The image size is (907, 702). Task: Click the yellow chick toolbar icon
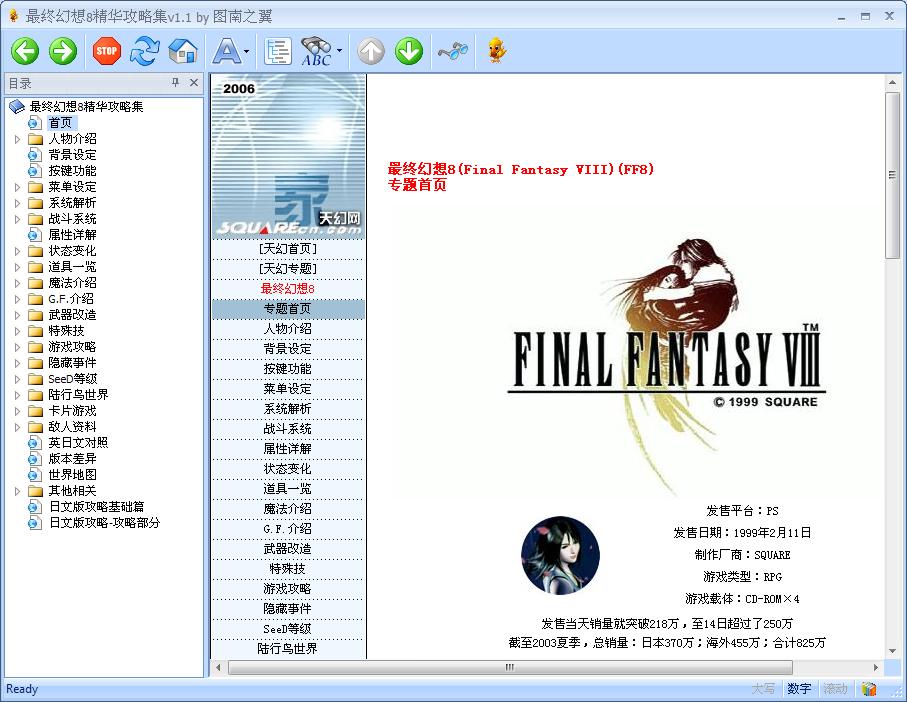(x=496, y=51)
